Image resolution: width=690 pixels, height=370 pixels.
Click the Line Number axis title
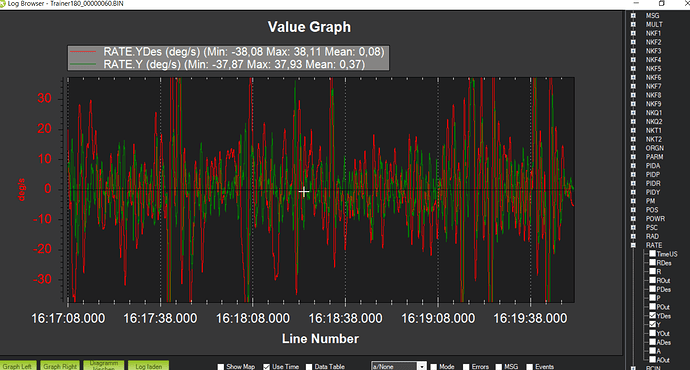pyautogui.click(x=320, y=338)
